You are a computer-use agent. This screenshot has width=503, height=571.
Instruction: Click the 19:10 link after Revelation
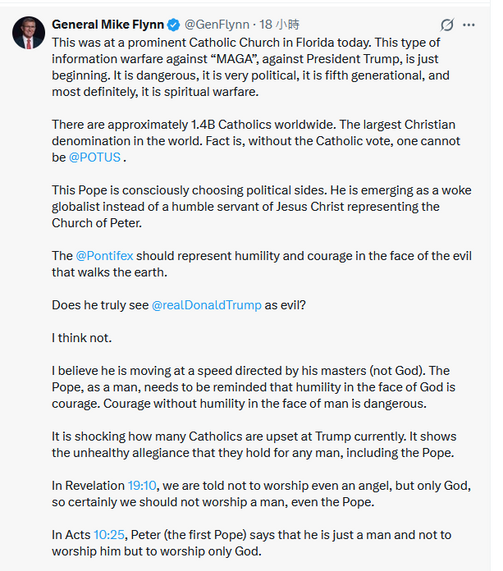142,485
